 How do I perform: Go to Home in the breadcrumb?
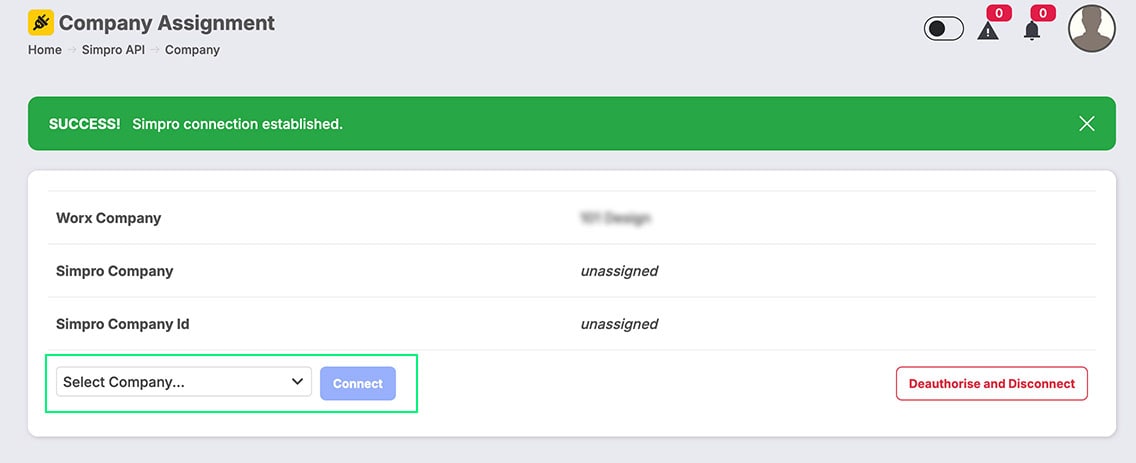45,50
